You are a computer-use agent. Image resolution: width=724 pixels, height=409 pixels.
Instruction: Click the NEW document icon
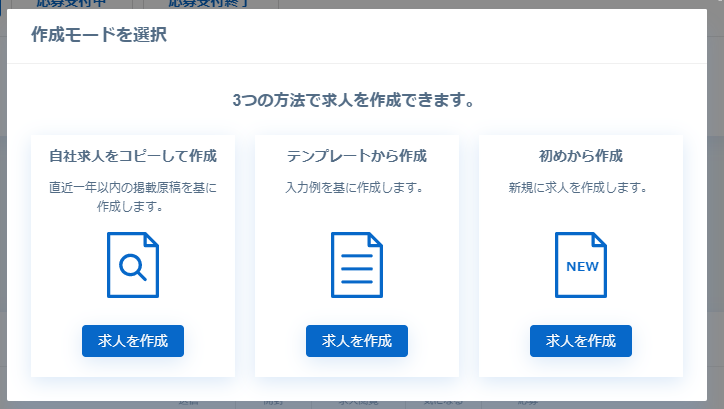pyautogui.click(x=581, y=265)
